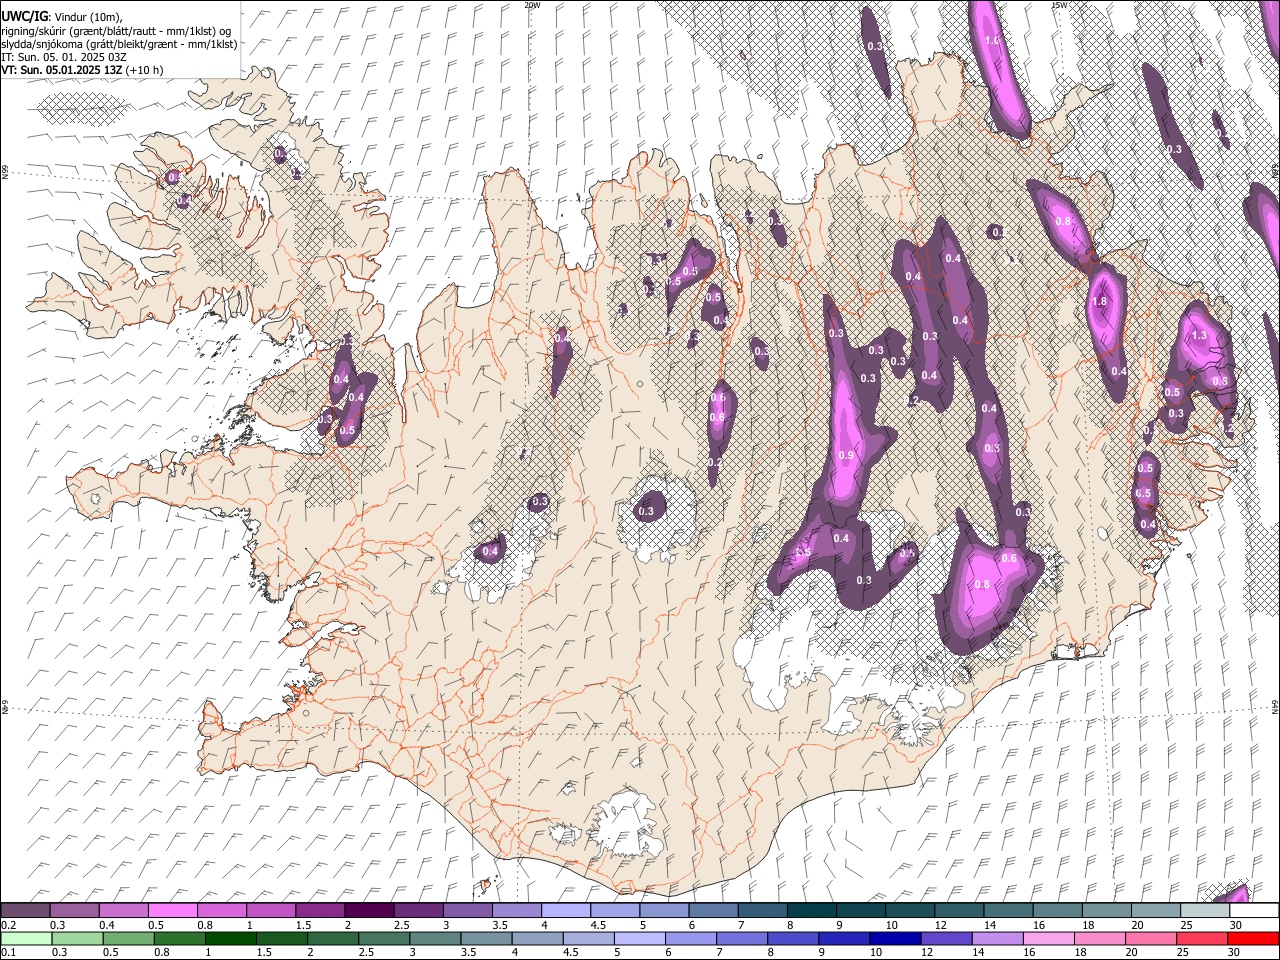This screenshot has width=1280, height=960.
Task: Click the upper legend swatch between 0.3 and 0.4
Action: pos(74,911)
